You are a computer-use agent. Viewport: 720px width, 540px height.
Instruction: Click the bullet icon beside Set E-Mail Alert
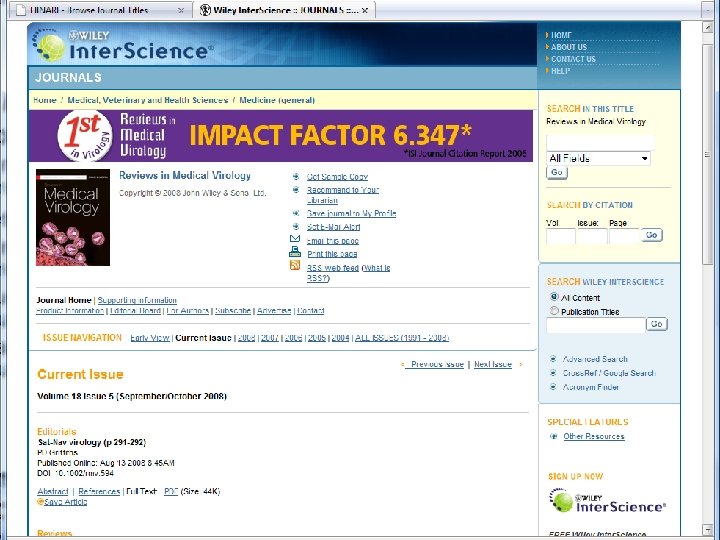point(296,226)
